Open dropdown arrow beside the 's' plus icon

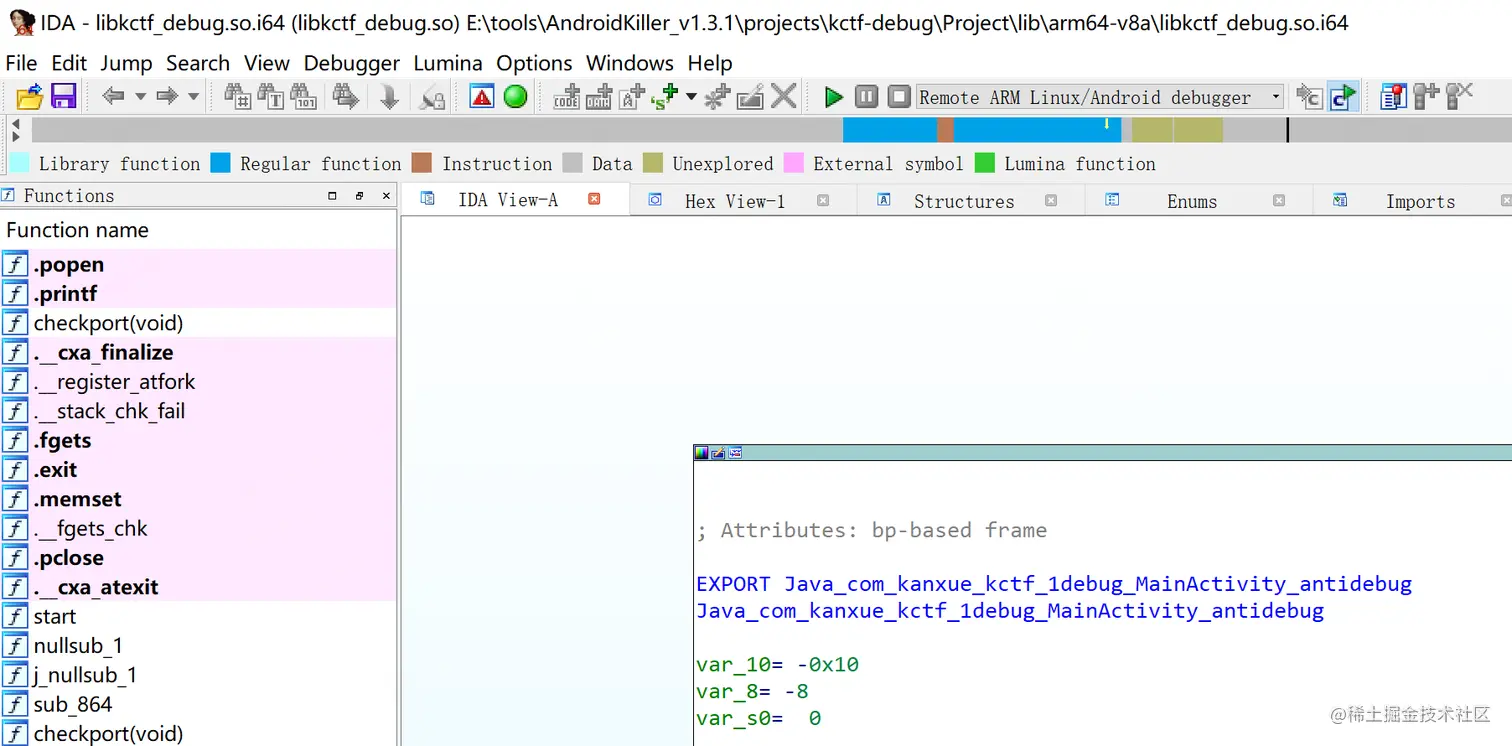point(691,97)
